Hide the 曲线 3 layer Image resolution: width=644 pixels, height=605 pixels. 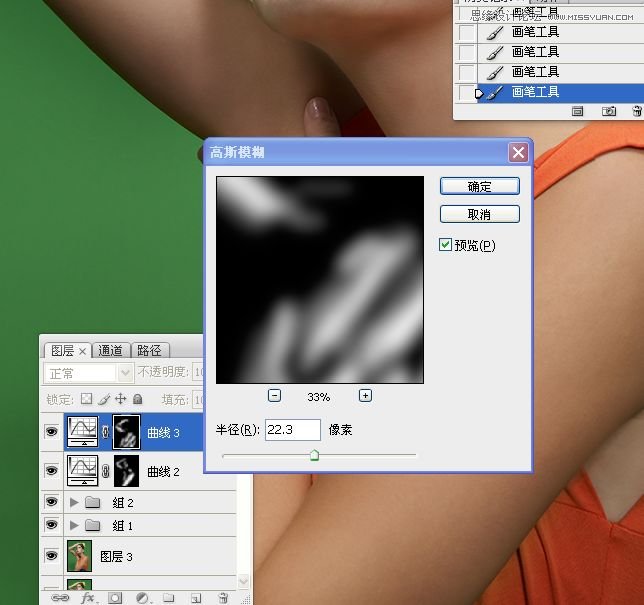(51, 431)
